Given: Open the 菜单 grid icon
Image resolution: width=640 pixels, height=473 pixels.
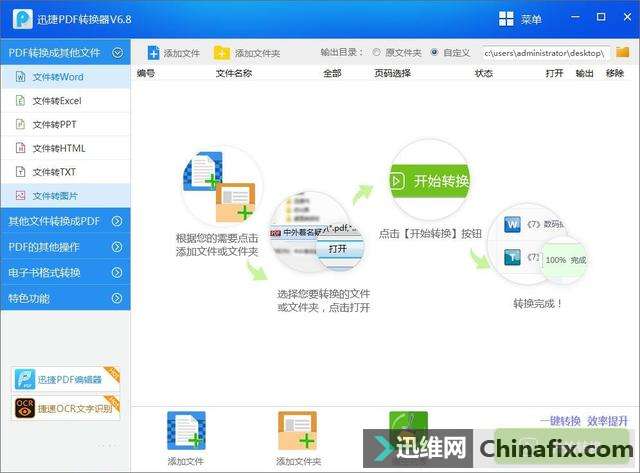Looking at the screenshot, I should click(x=506, y=19).
